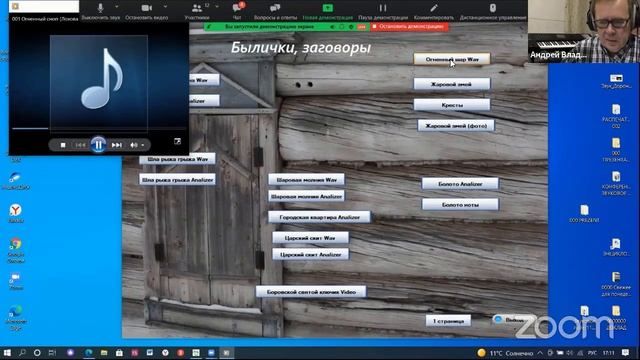Viewport: 640px width, 360px height.
Task: Play 'Царский скит Wav' button
Action: coord(310,238)
